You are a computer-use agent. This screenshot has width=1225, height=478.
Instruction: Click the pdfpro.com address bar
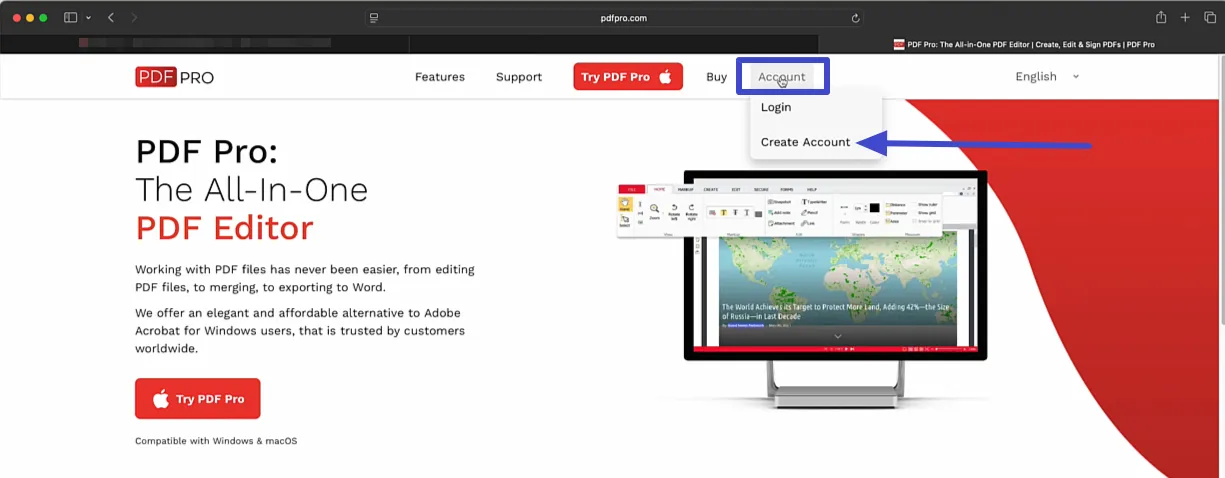point(615,18)
